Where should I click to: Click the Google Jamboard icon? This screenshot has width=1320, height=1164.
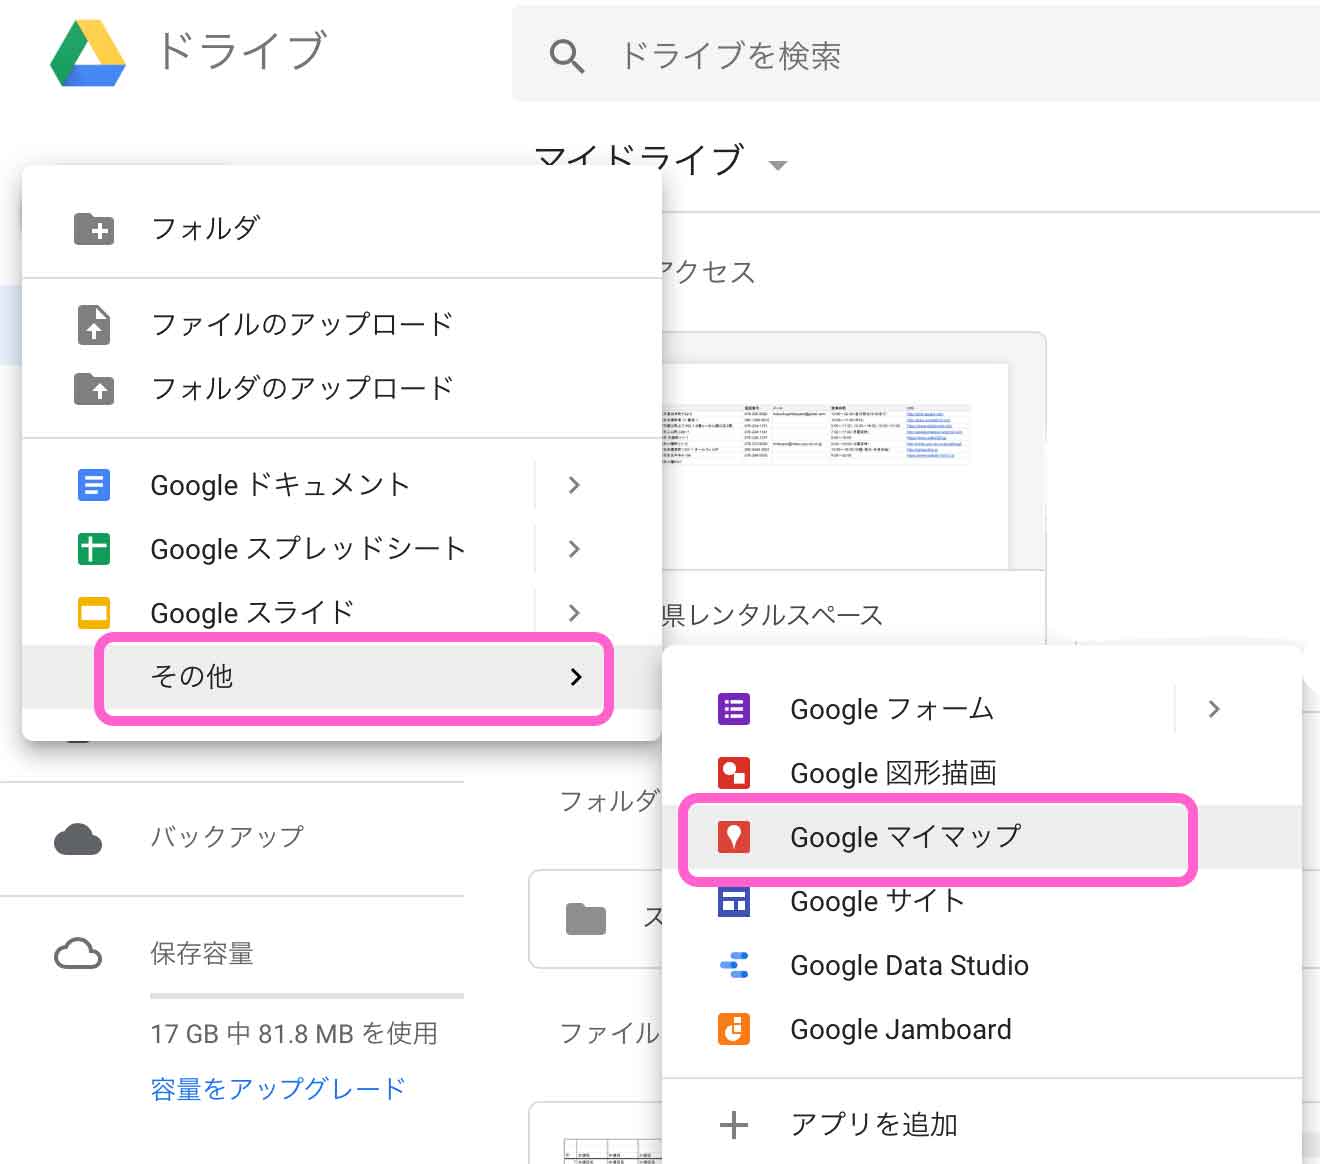(734, 1029)
